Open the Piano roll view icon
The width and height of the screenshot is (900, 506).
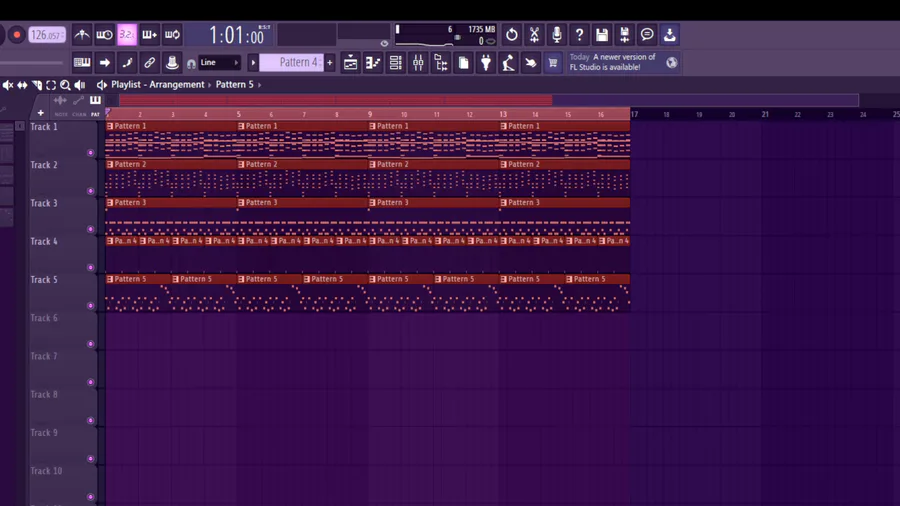[373, 63]
